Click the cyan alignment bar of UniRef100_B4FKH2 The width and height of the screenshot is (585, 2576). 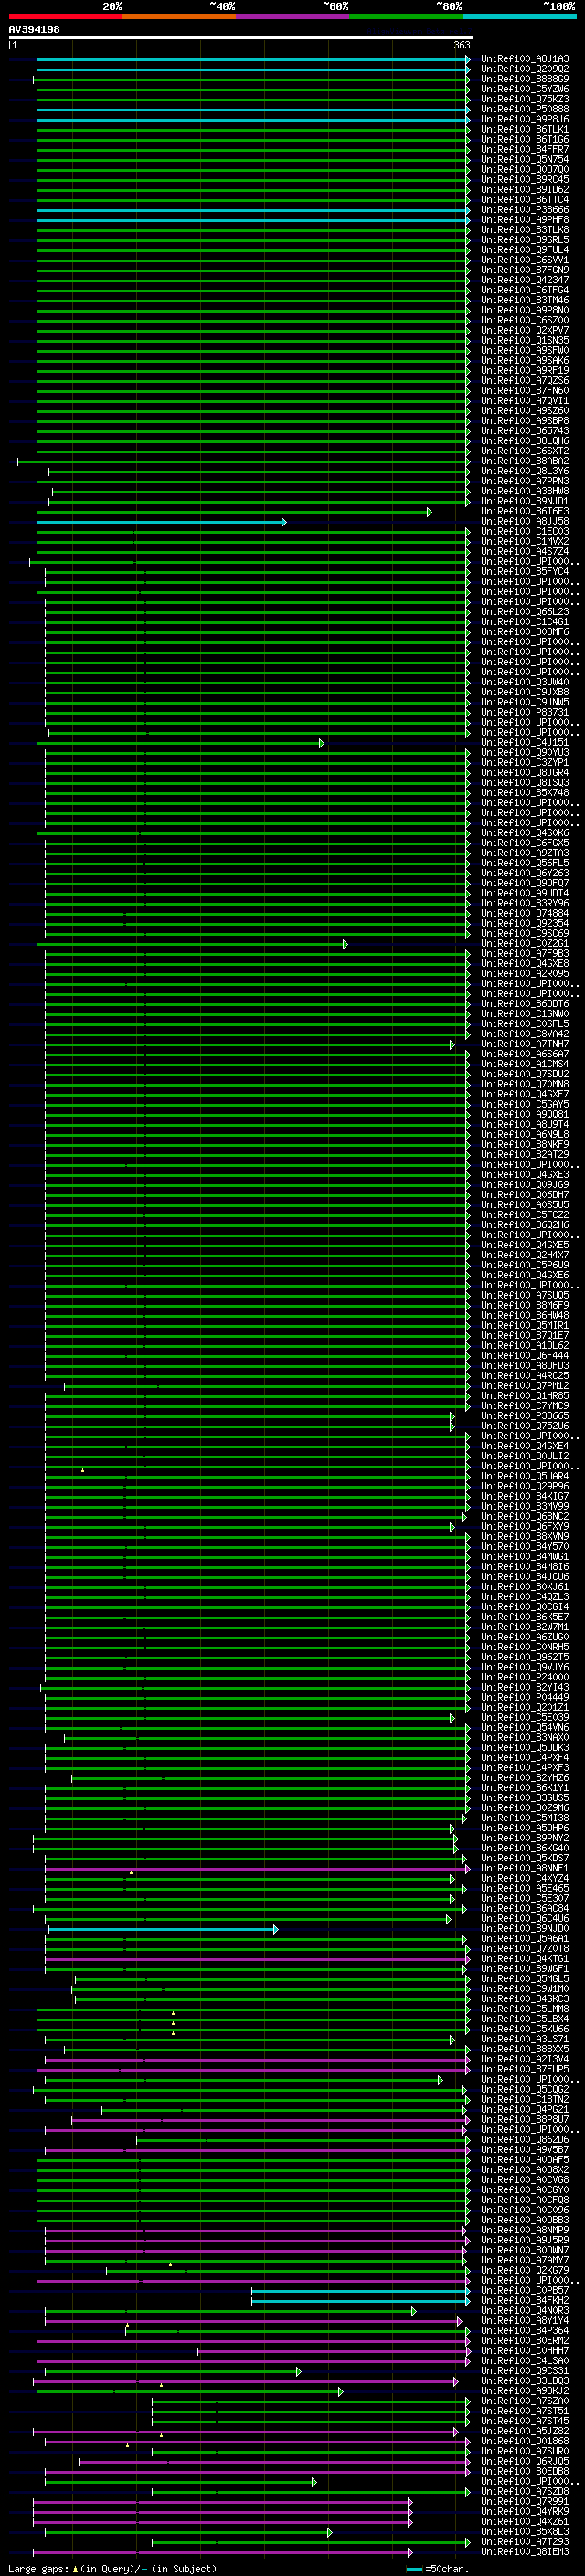point(360,2300)
